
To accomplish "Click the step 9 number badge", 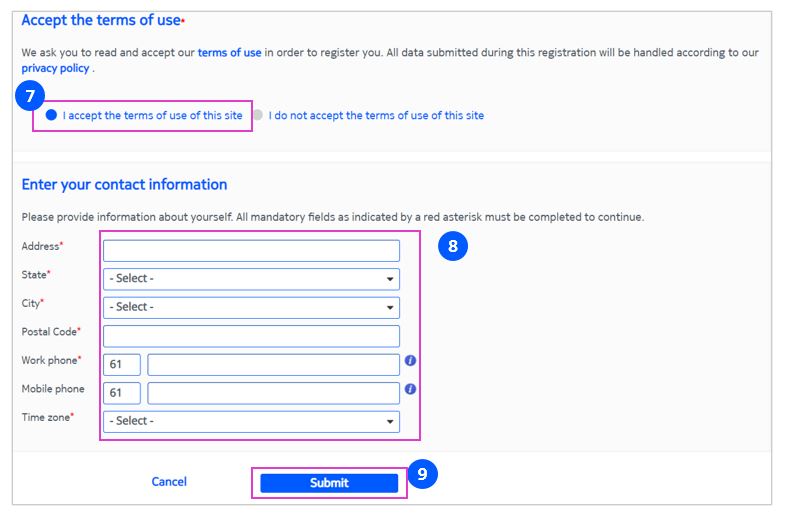I will point(422,475).
